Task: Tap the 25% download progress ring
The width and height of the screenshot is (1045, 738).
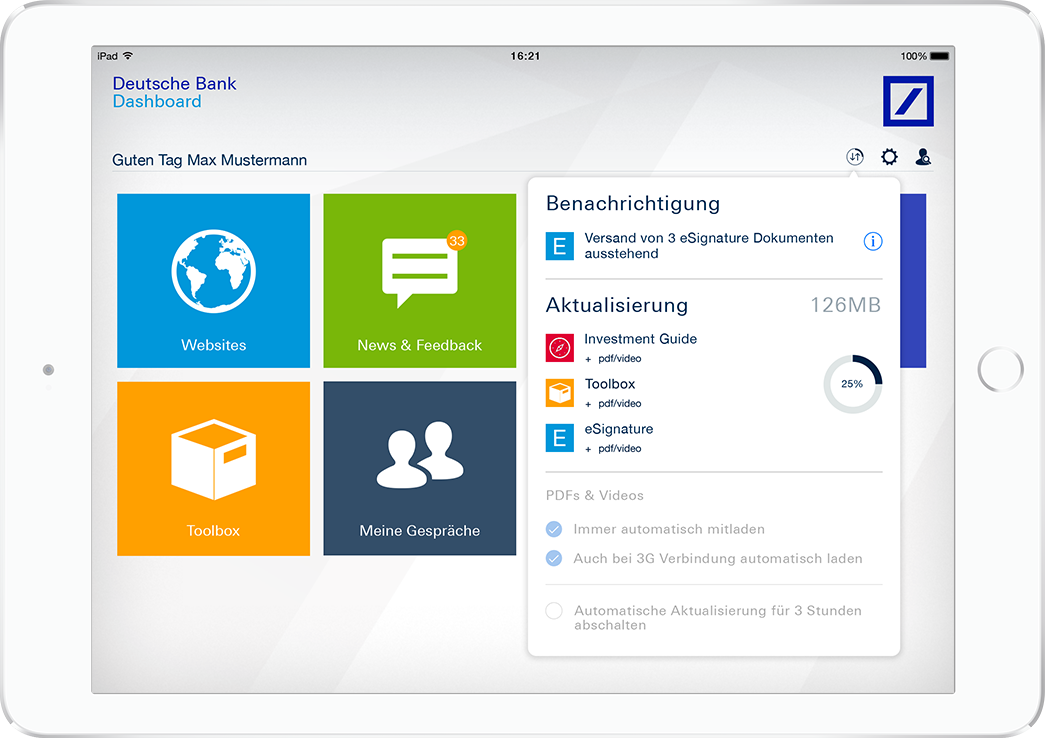Action: pyautogui.click(x=852, y=384)
